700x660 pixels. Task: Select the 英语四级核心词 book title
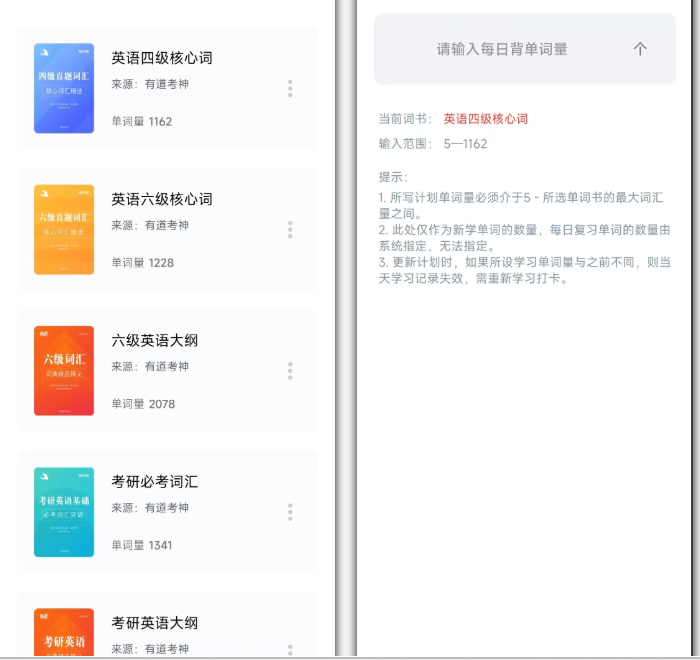click(x=161, y=58)
